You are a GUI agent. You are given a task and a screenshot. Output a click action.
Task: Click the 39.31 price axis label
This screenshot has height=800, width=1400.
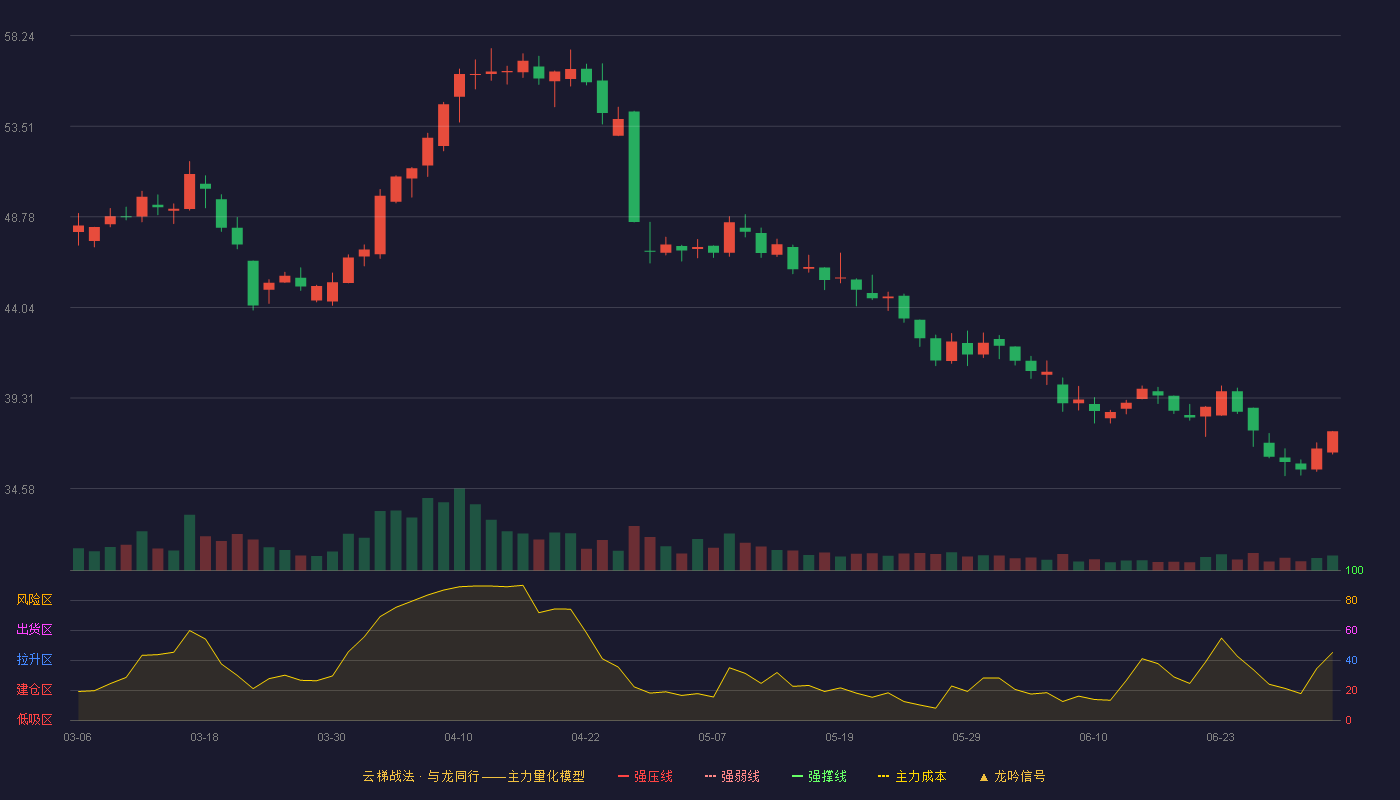19,398
